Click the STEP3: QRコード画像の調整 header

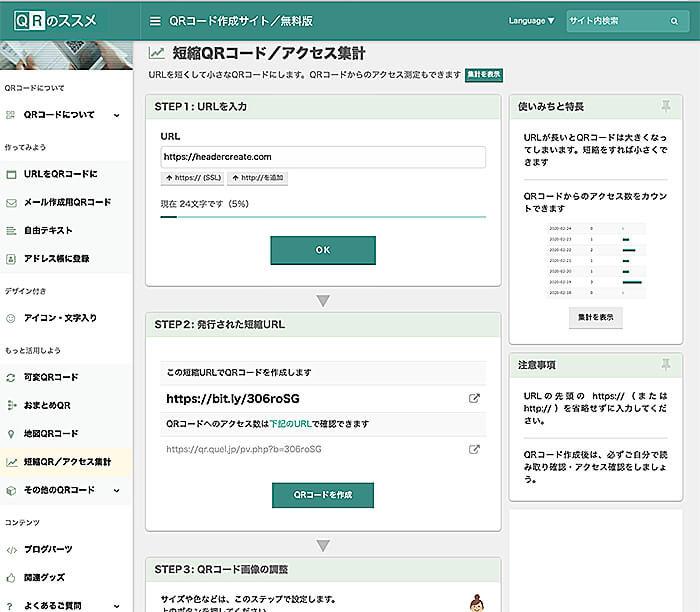323,570
